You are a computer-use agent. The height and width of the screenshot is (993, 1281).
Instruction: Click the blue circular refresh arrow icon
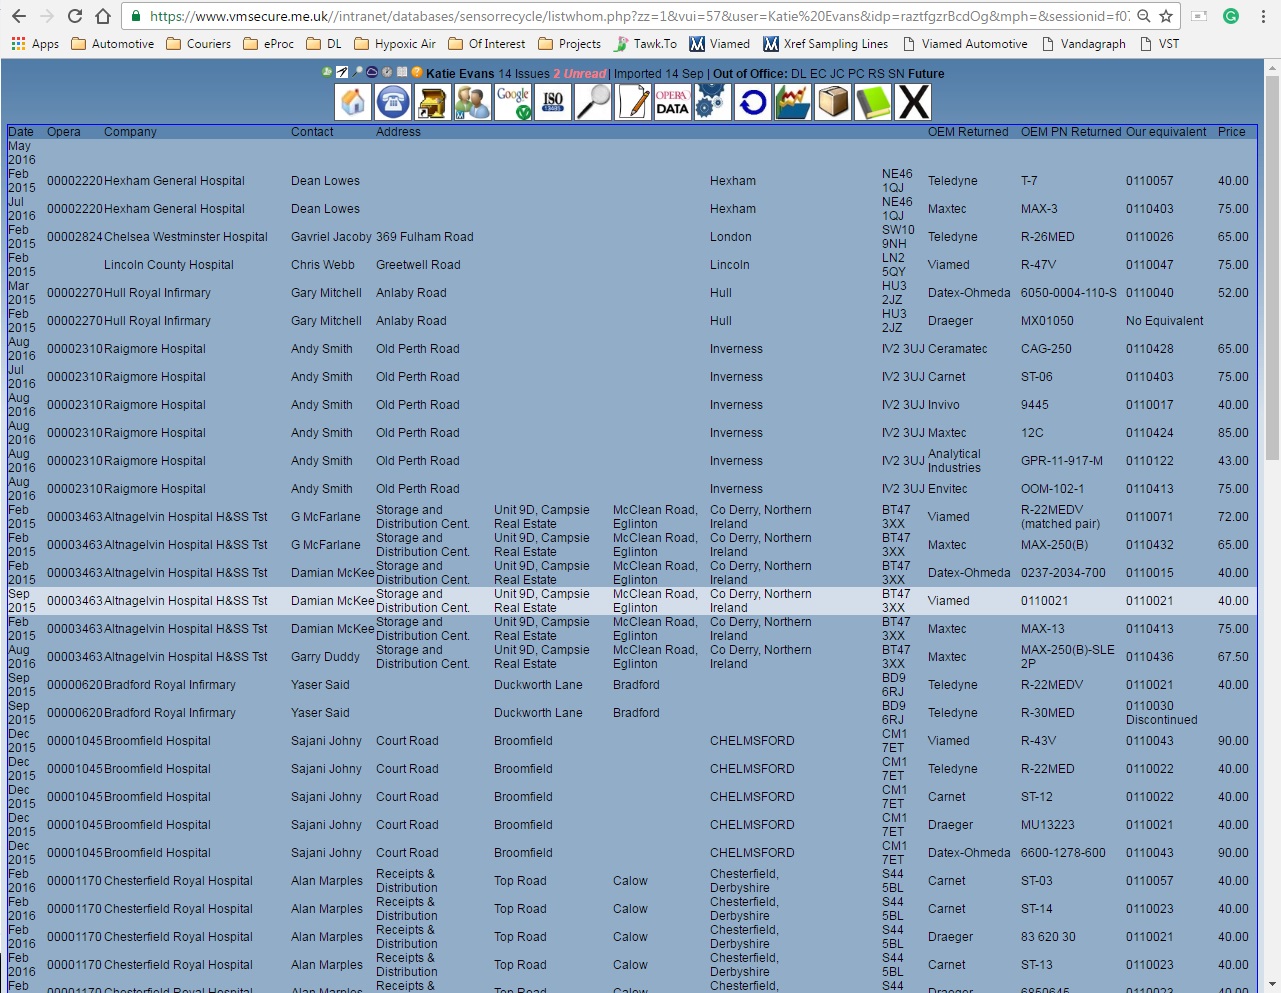753,102
